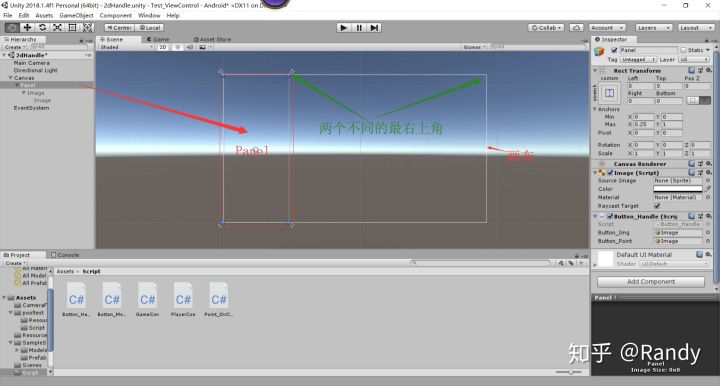Open Rect Transform settings gear

(709, 70)
